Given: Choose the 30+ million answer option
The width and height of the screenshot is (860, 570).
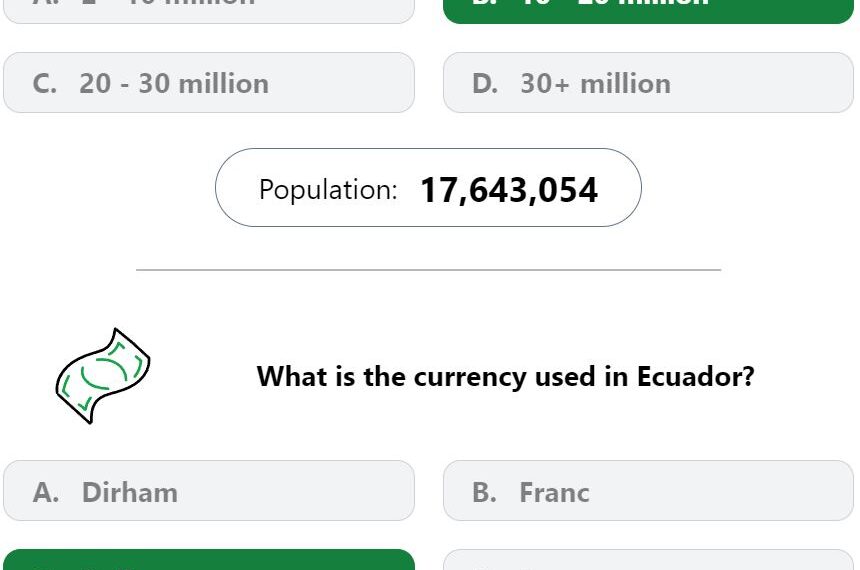Looking at the screenshot, I should pos(648,83).
